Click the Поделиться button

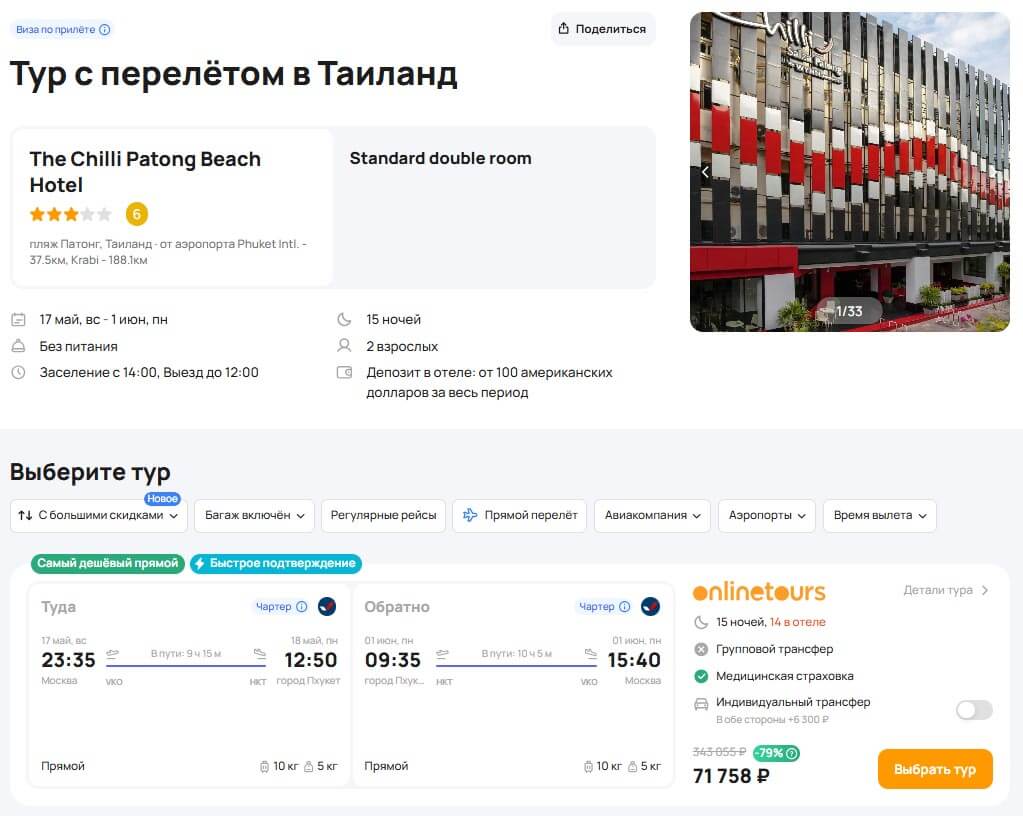pyautogui.click(x=602, y=29)
